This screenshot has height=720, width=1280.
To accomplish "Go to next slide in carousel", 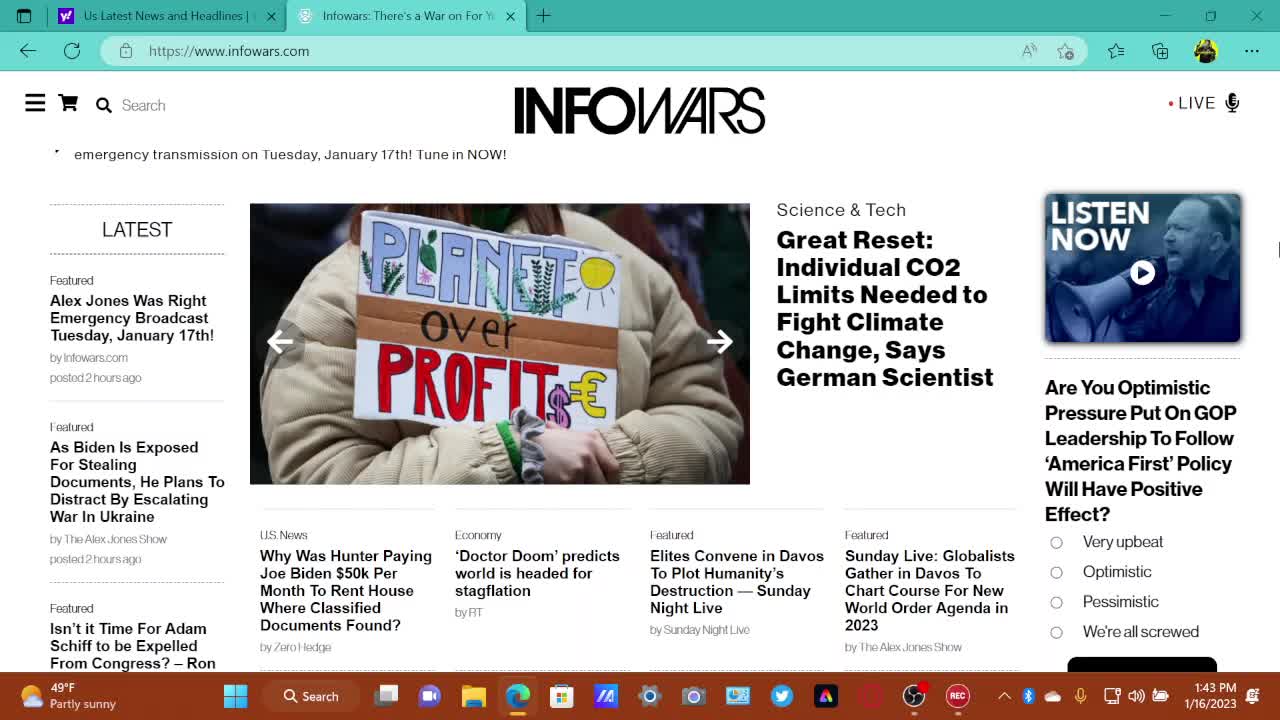I will (x=720, y=342).
